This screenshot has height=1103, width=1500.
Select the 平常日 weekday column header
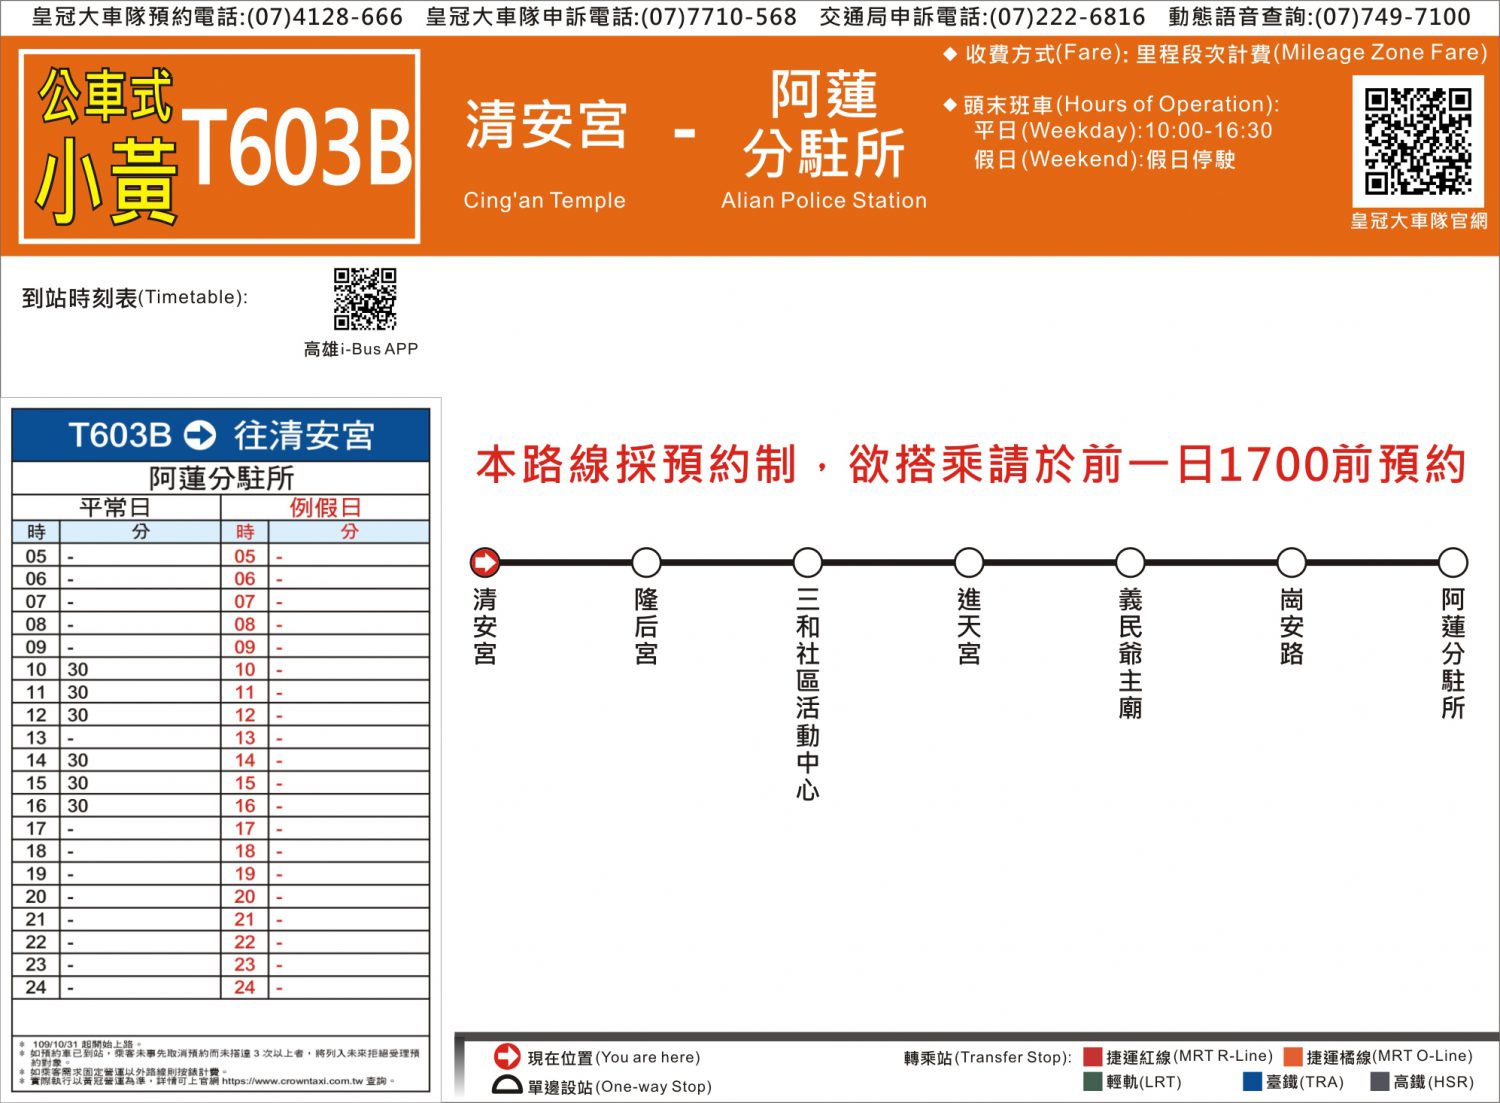(115, 507)
